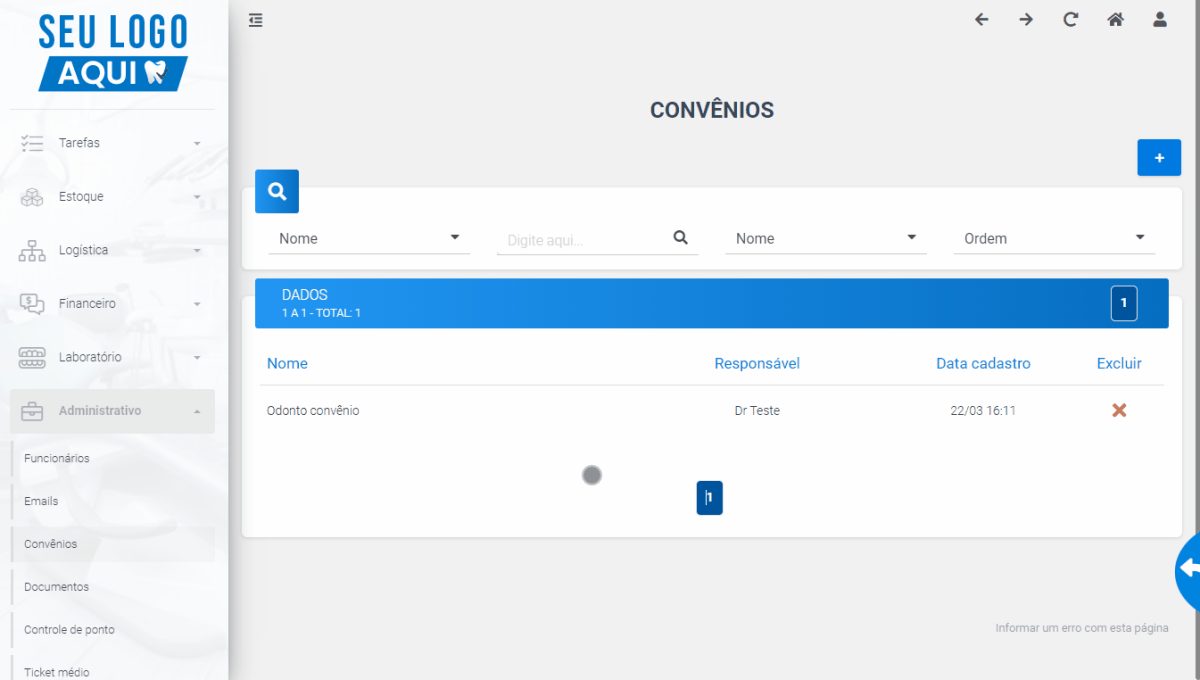The image size is (1200, 680).
Task: Click the Tarefas checklist icon
Action: click(x=32, y=143)
